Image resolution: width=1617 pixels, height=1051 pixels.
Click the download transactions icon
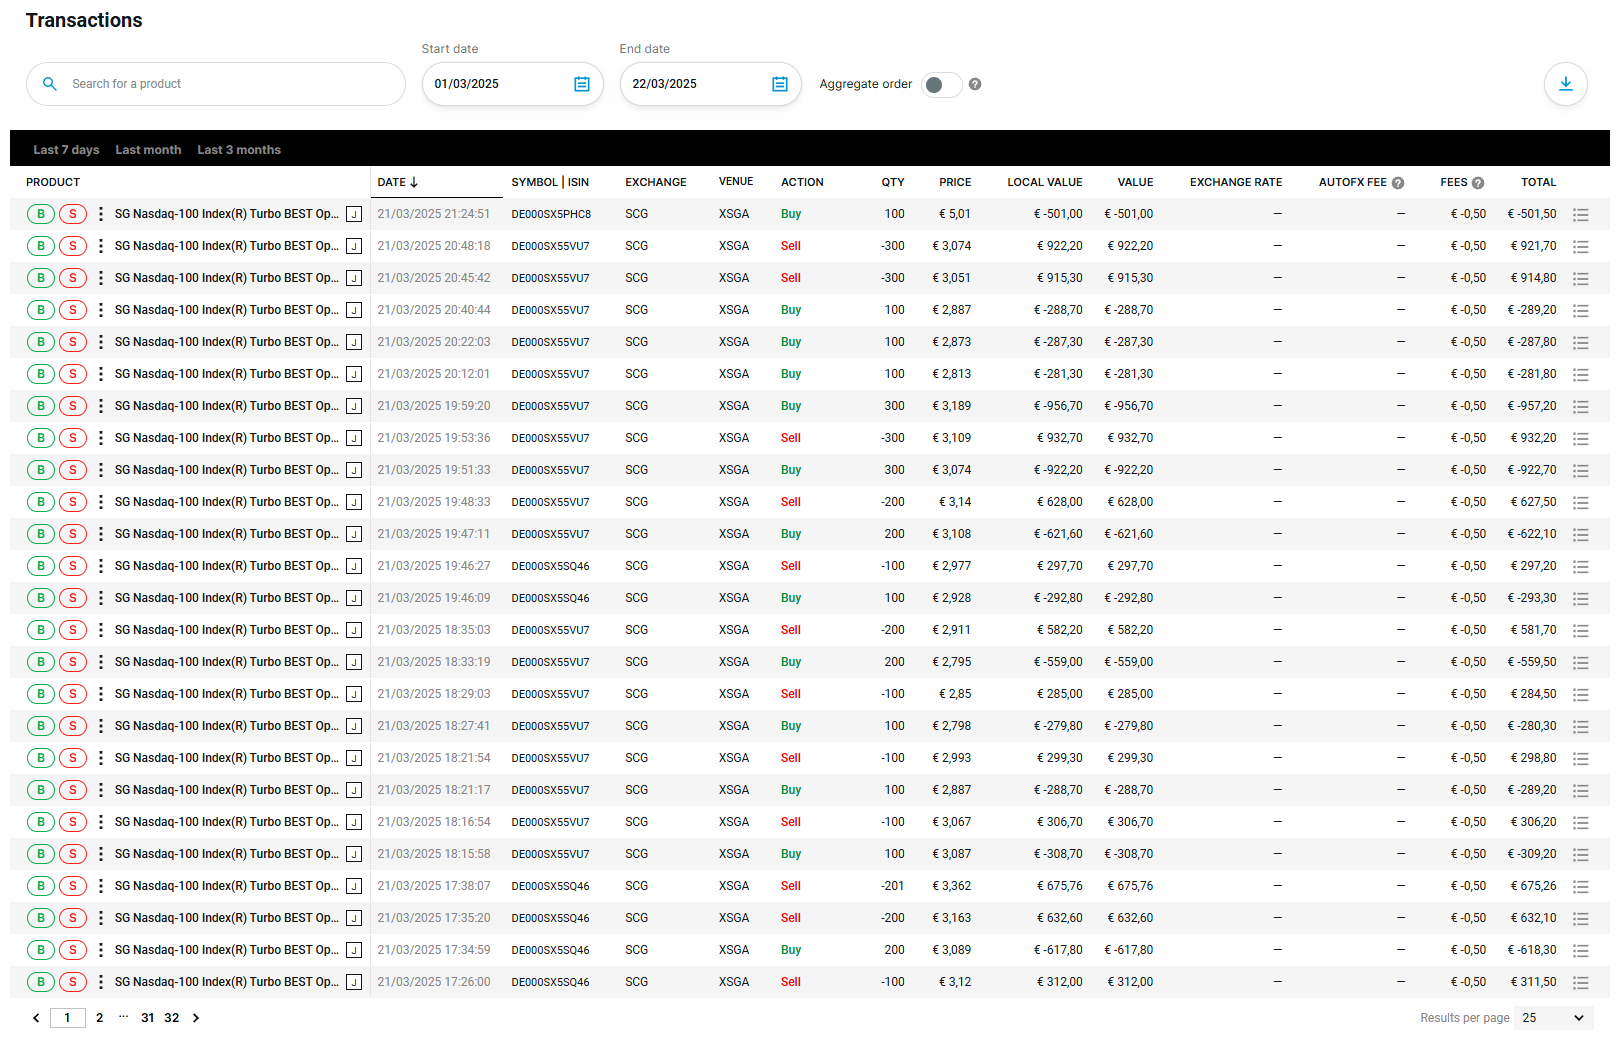(x=1565, y=84)
